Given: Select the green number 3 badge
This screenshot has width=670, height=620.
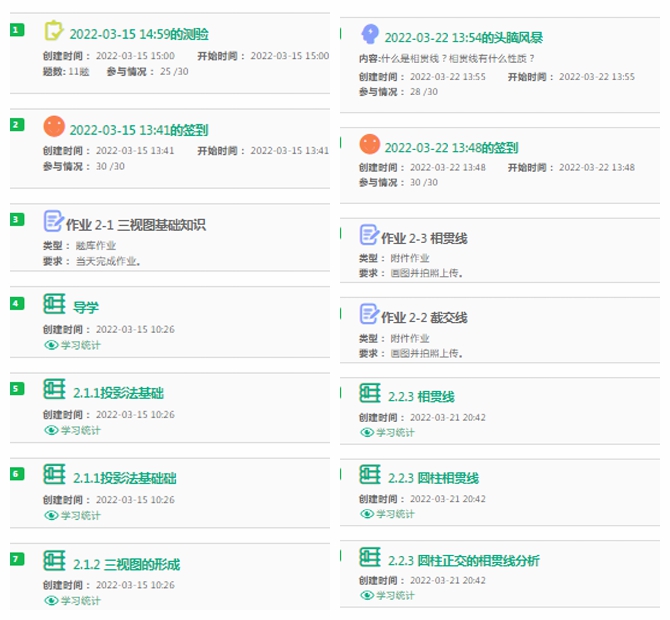Looking at the screenshot, I should (17, 220).
